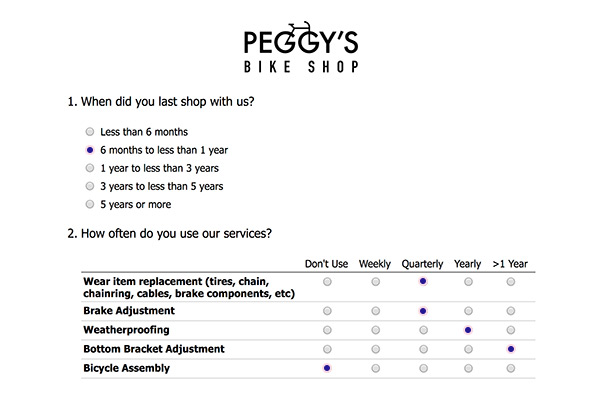This screenshot has height=400, width=600.
Task: Pick '3 years to less than 5 years'
Action: click(91, 186)
